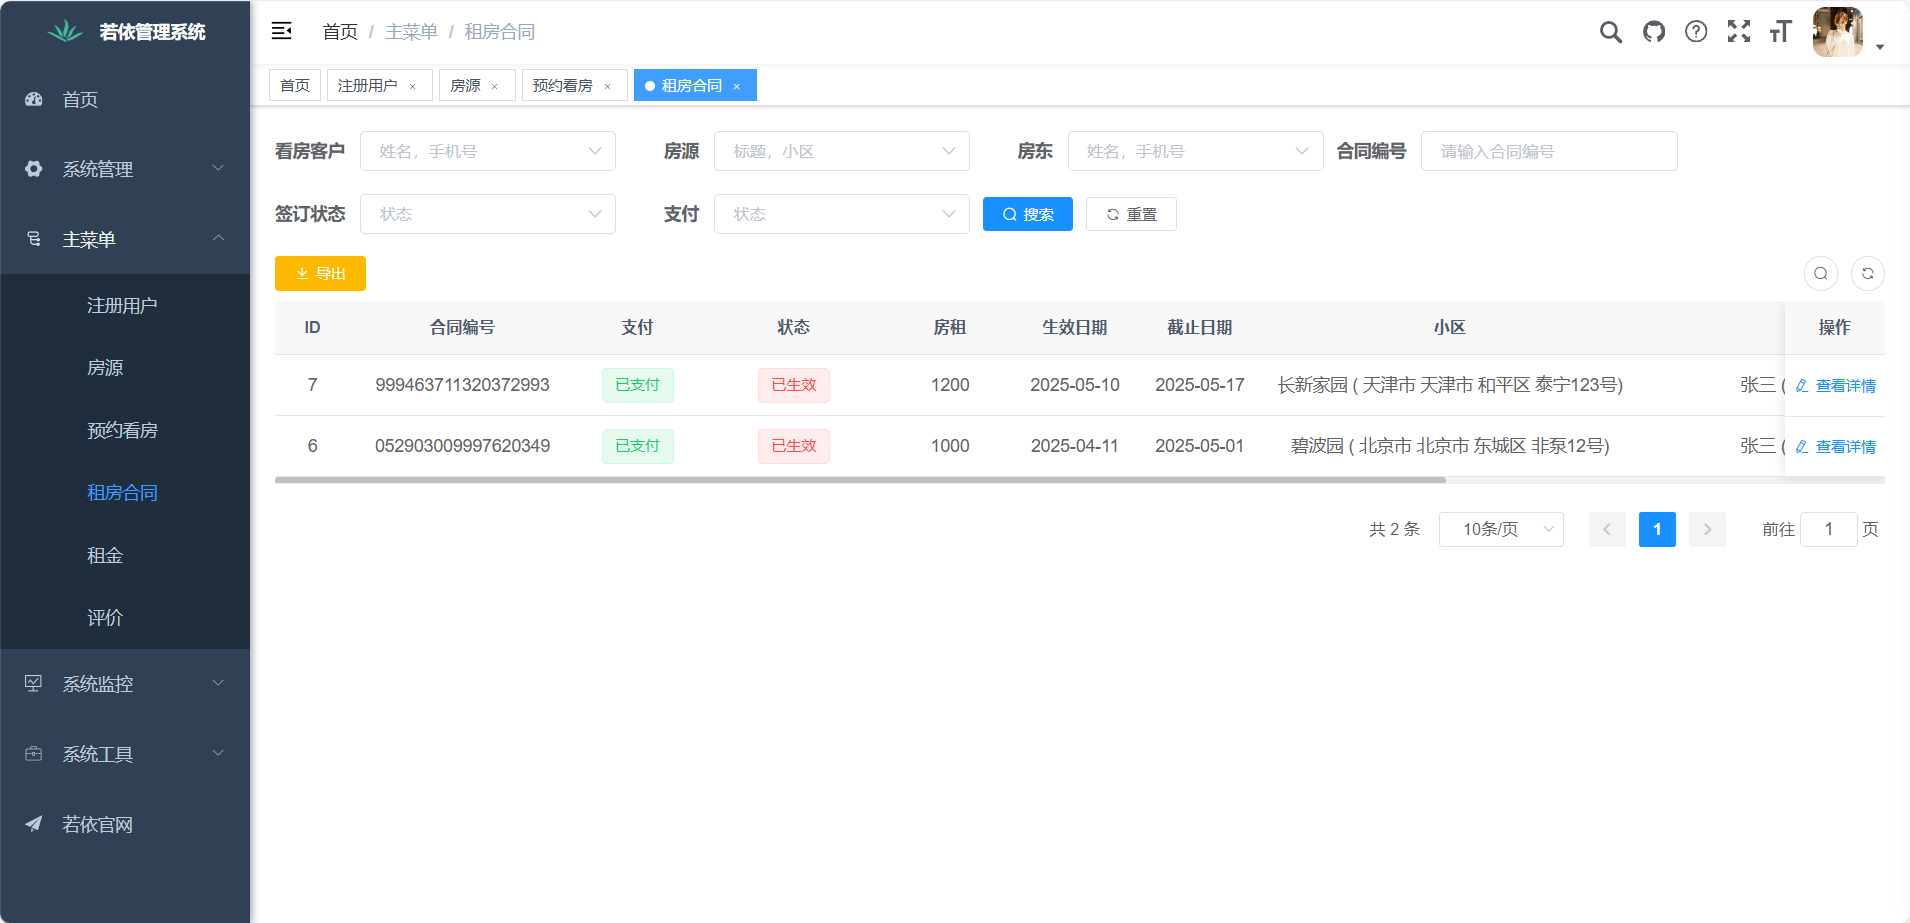Switch to the 首页 tab
1910x923 pixels.
pos(295,85)
